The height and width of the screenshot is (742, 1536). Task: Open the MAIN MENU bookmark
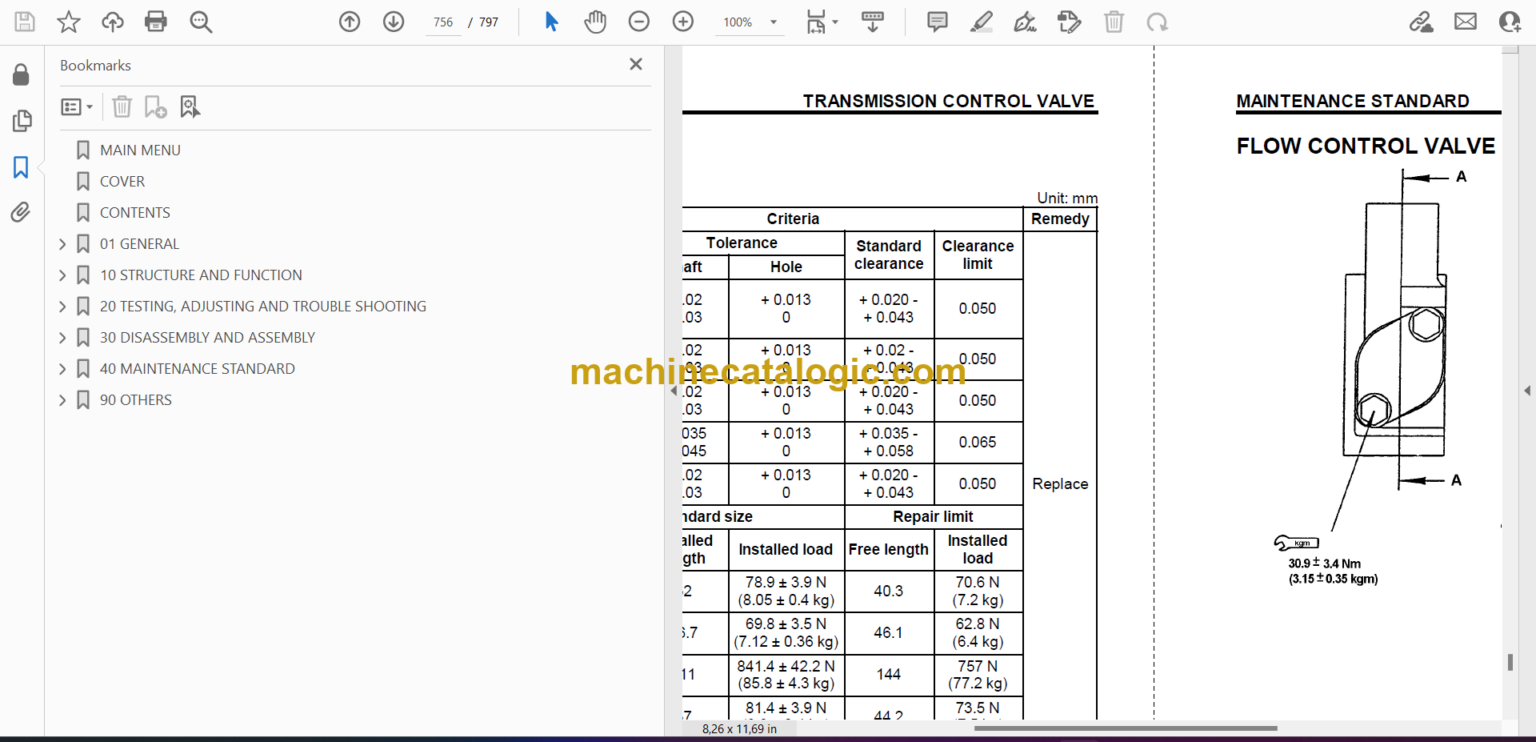coord(140,149)
